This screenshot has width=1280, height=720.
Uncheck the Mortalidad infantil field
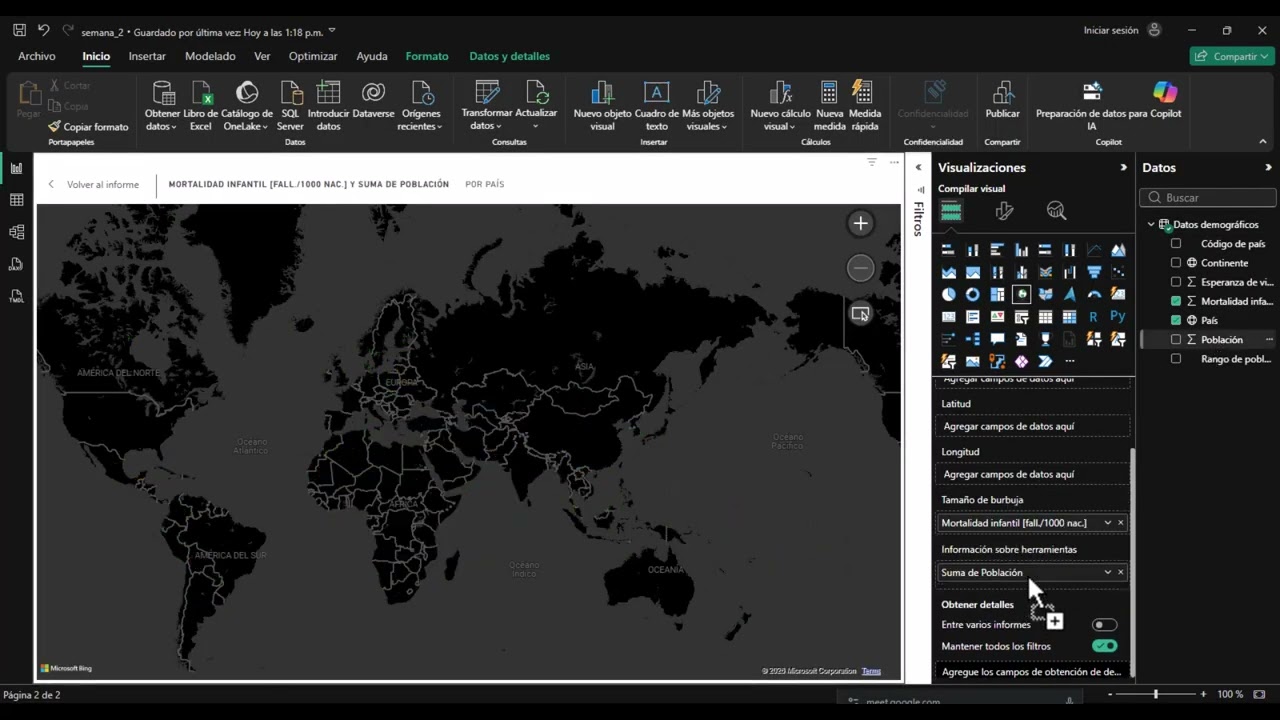point(1176,301)
